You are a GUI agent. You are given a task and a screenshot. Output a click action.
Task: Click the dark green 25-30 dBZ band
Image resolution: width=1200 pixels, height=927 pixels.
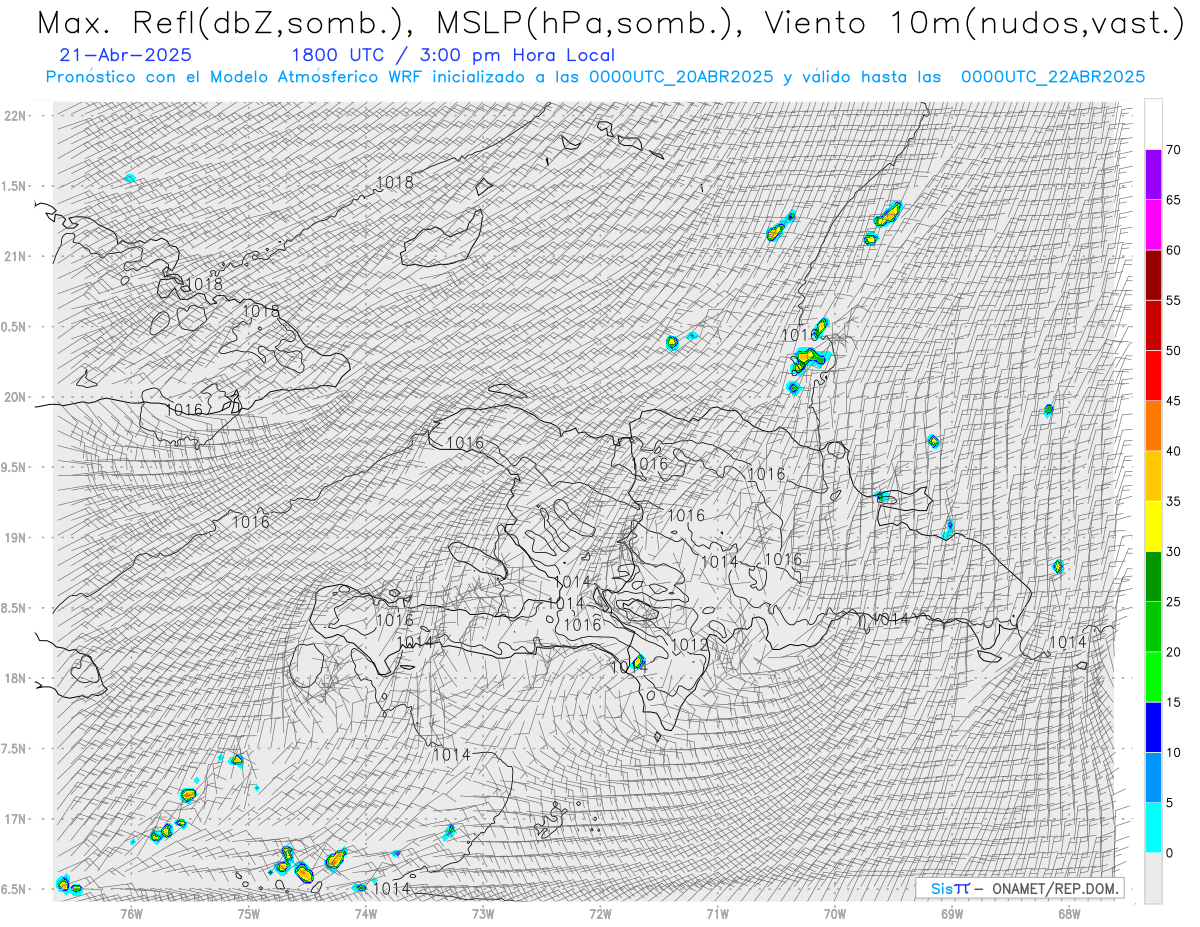coord(1153,576)
